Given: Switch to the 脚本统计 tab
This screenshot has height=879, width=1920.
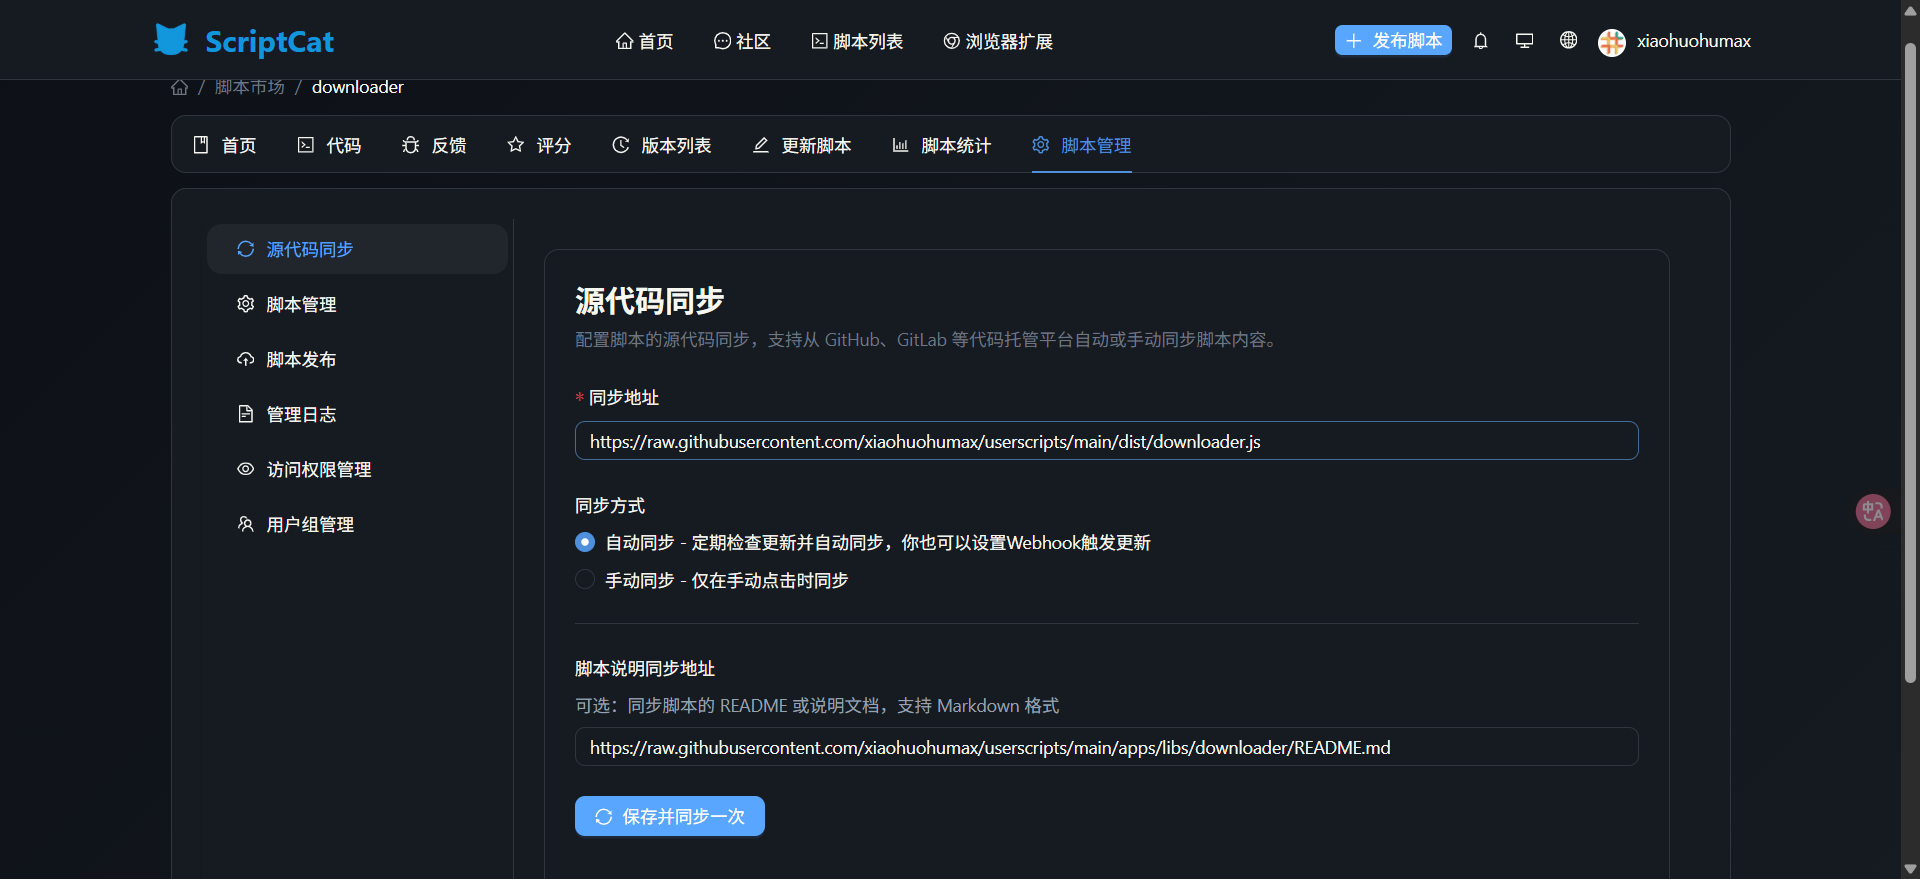Looking at the screenshot, I should tap(941, 146).
